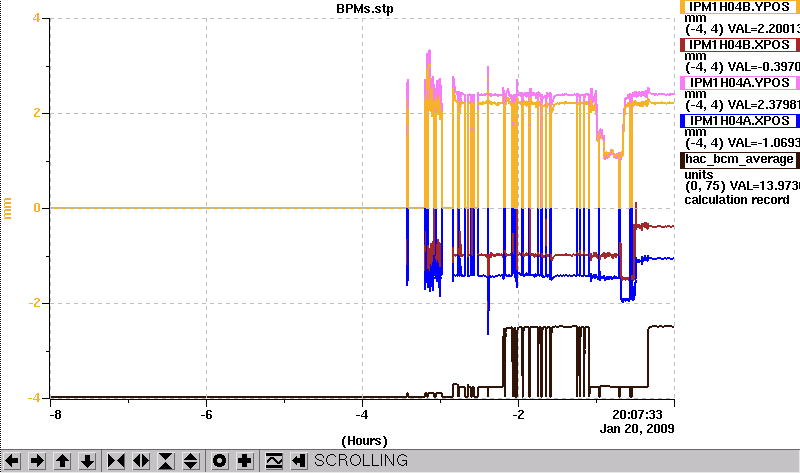The width and height of the screenshot is (800, 473).
Task: Click the 20:07:33 timestamp label
Action: [x=637, y=414]
